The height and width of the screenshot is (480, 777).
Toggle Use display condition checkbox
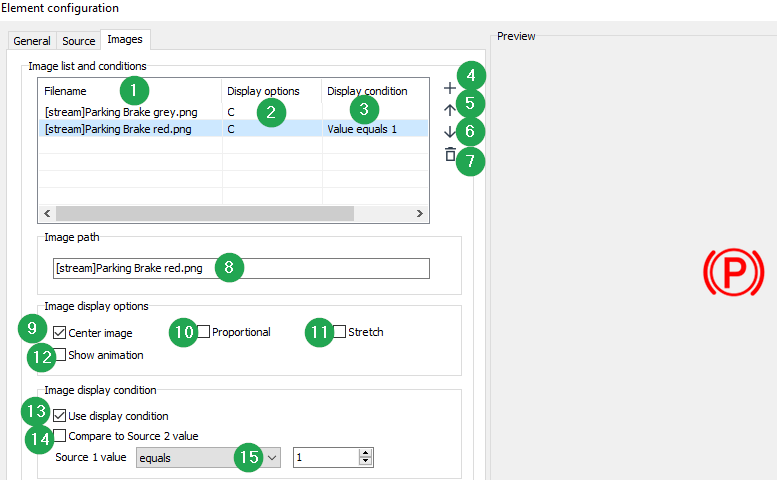click(61, 416)
